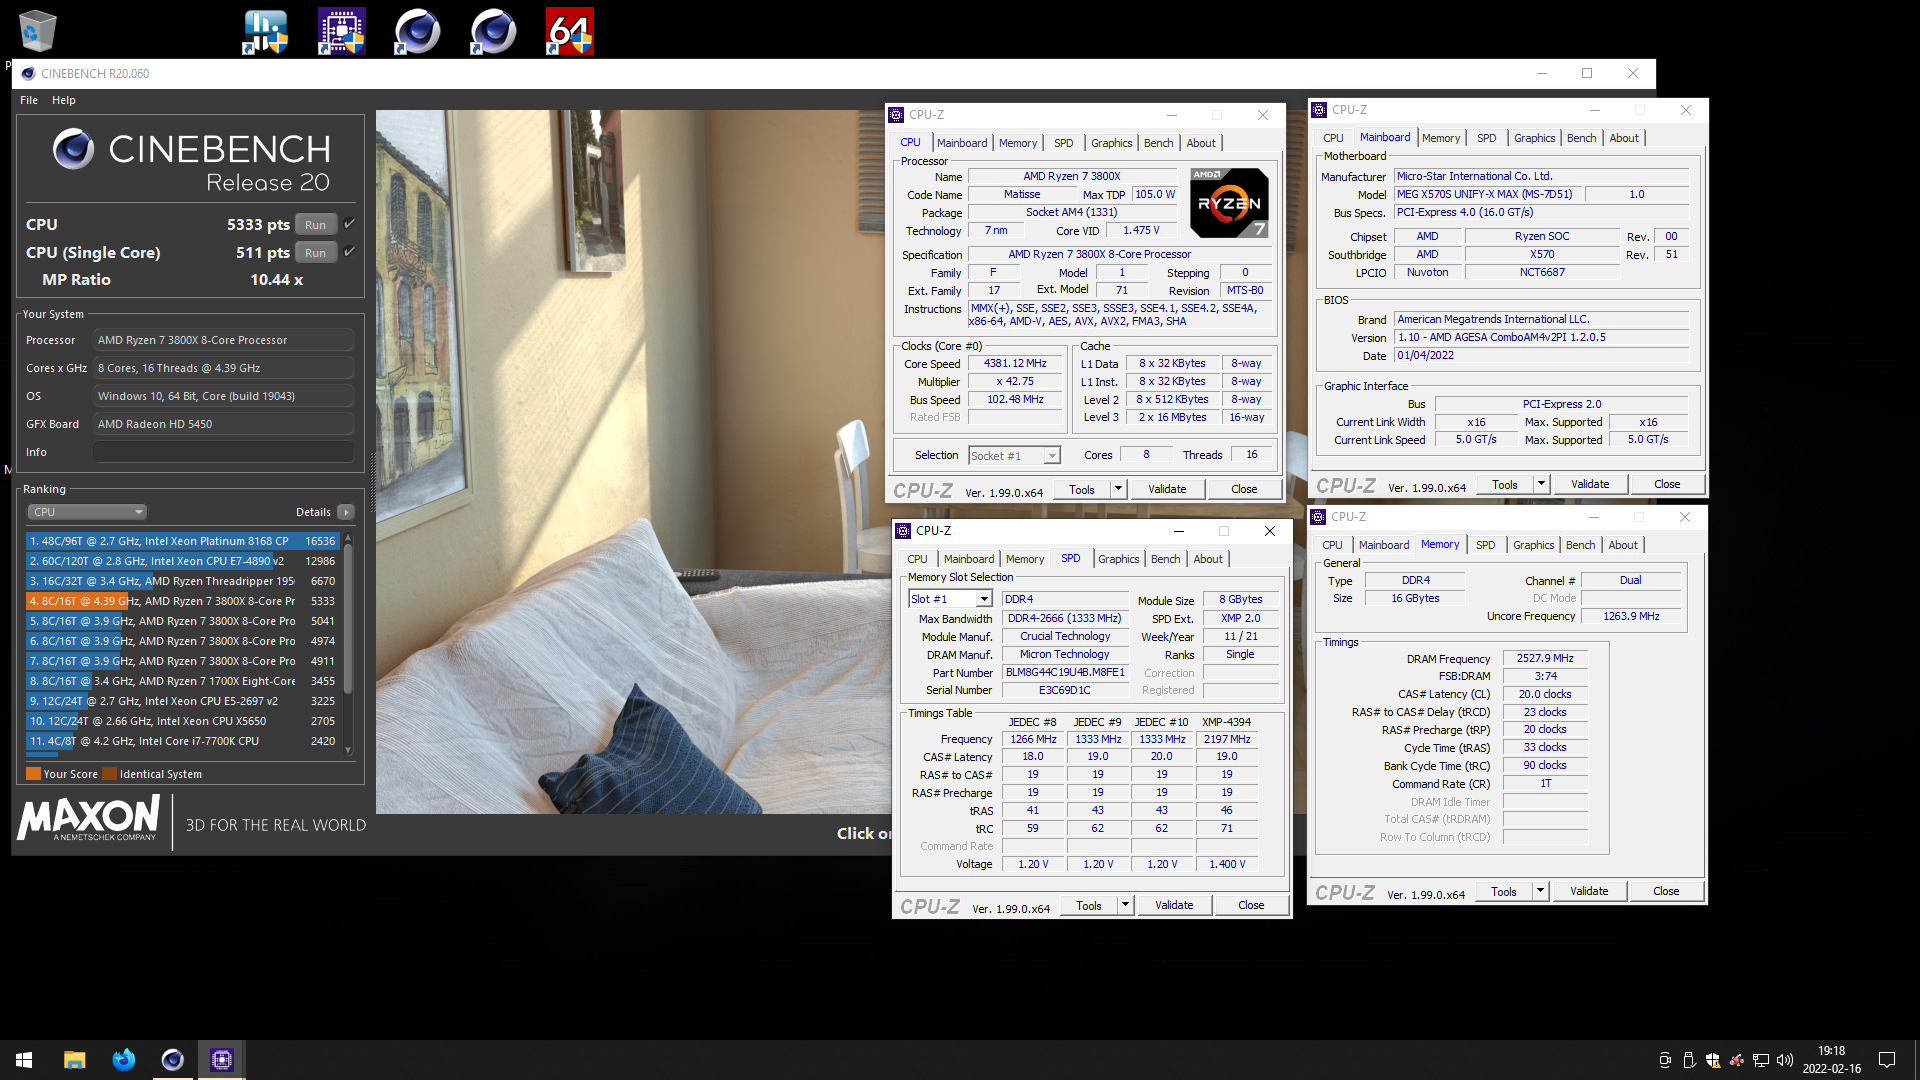1920x1080 pixels.
Task: Toggle the CPU (Single Core) test checkbox
Action: coord(349,252)
